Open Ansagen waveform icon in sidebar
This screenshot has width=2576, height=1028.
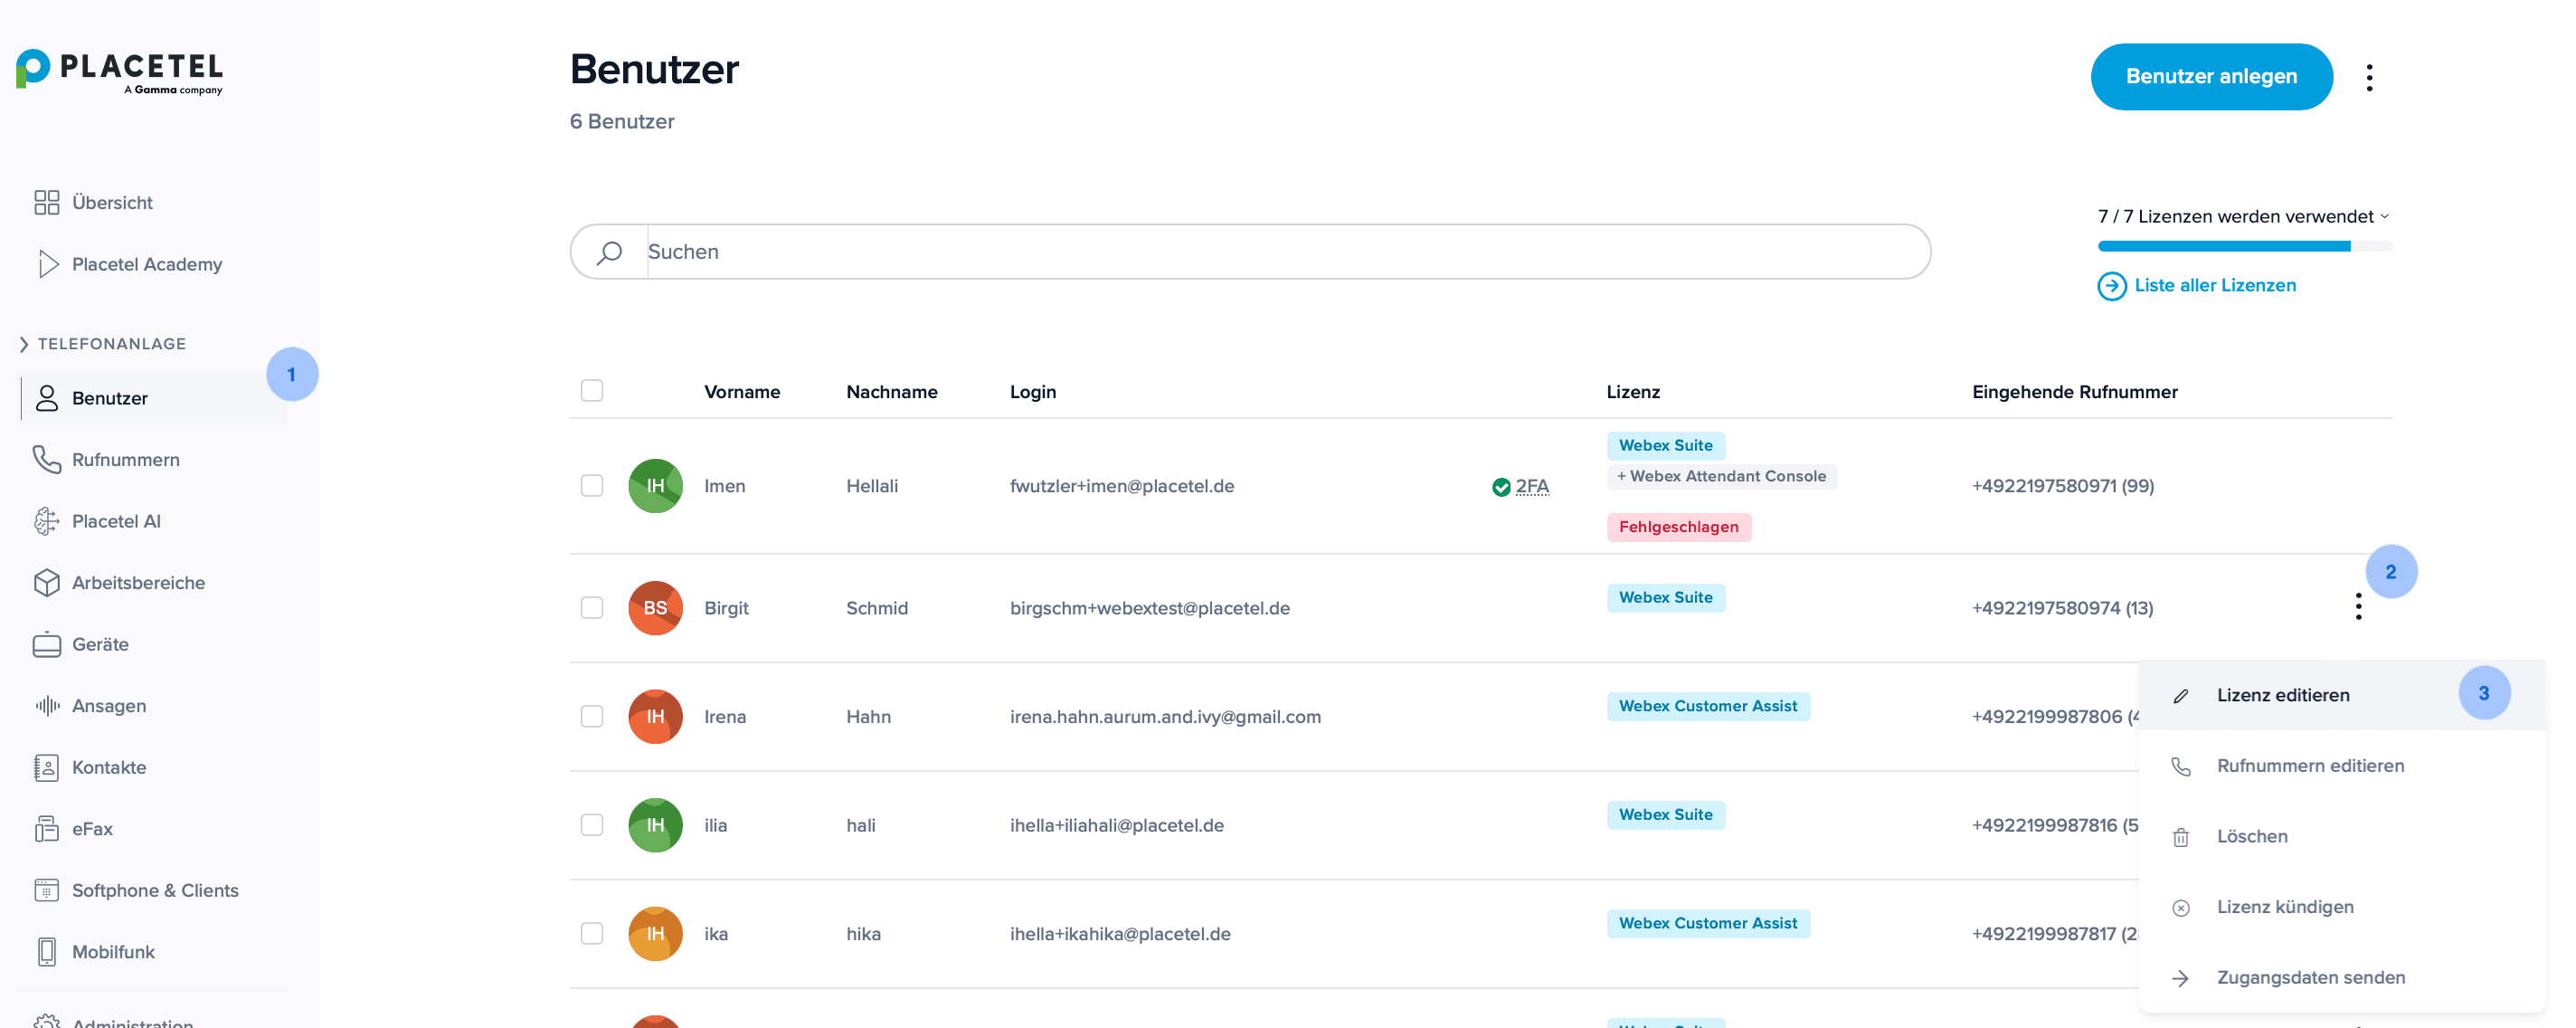click(x=46, y=706)
